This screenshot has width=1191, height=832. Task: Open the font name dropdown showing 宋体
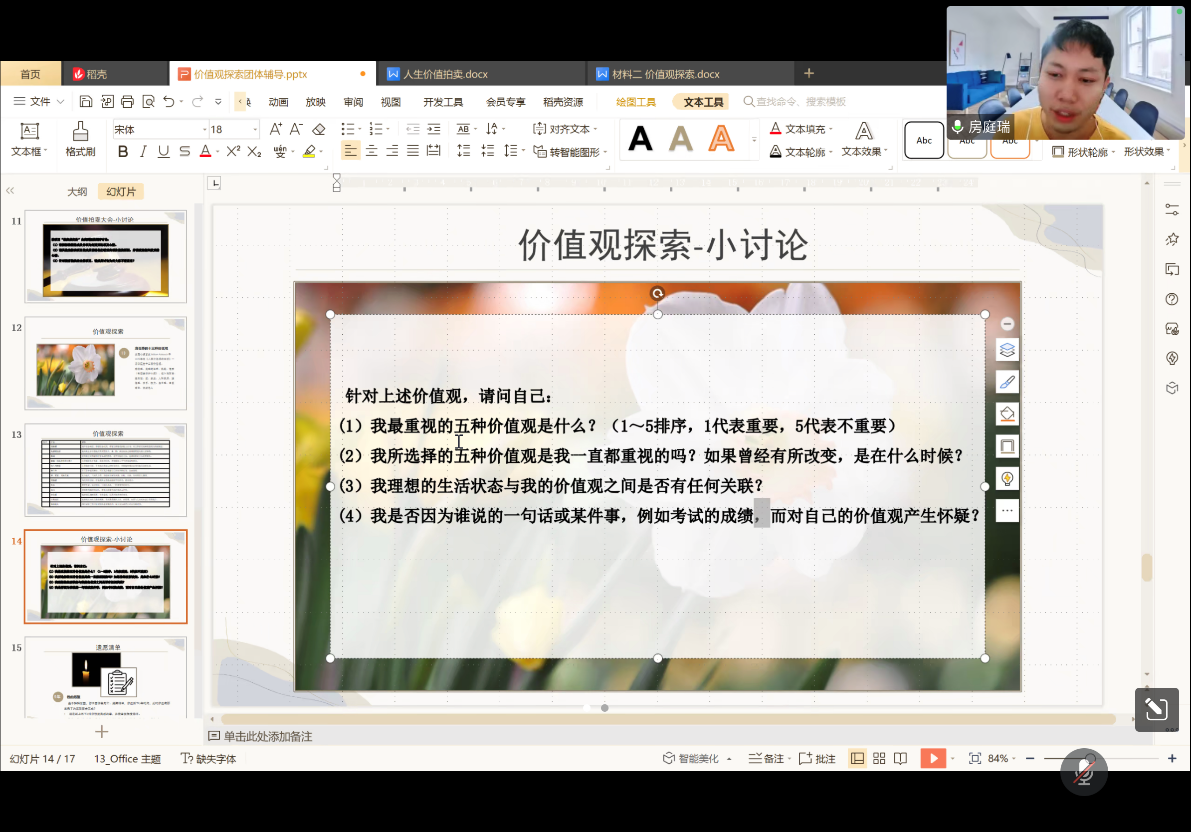158,129
